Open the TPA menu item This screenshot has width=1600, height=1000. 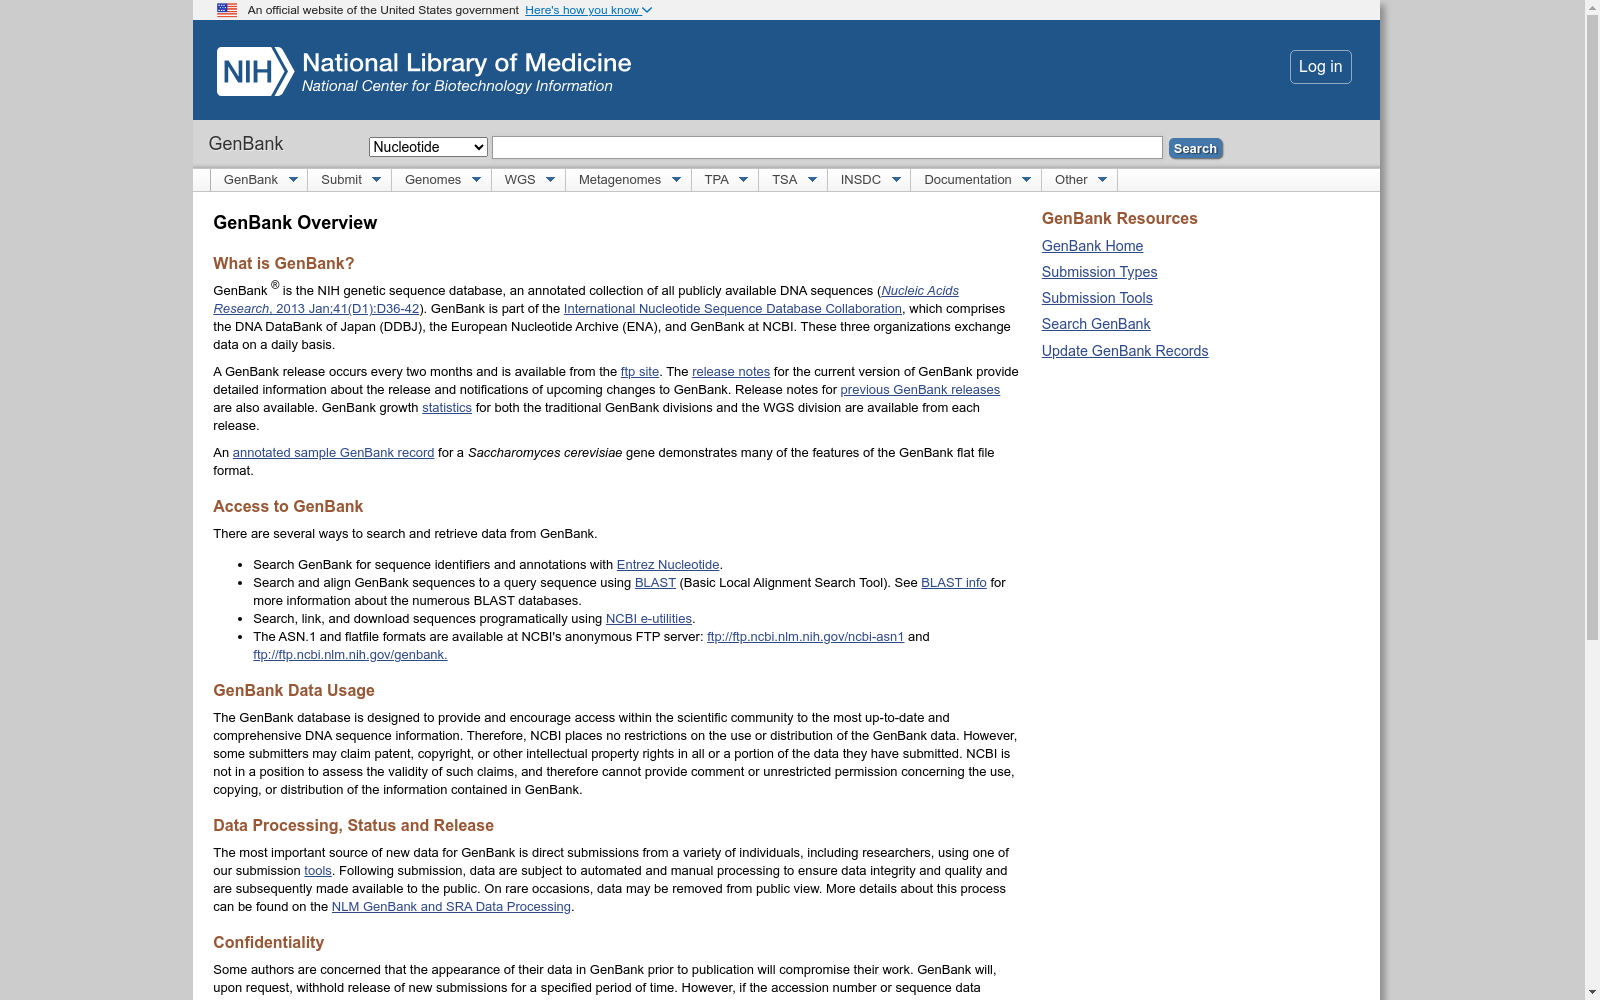[717, 180]
